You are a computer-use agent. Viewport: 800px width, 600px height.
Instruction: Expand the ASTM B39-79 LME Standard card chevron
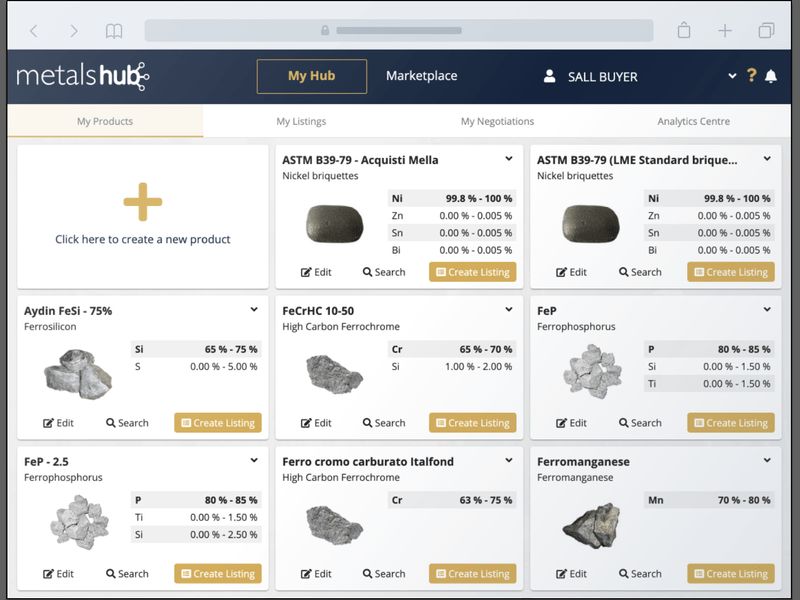coord(767,159)
